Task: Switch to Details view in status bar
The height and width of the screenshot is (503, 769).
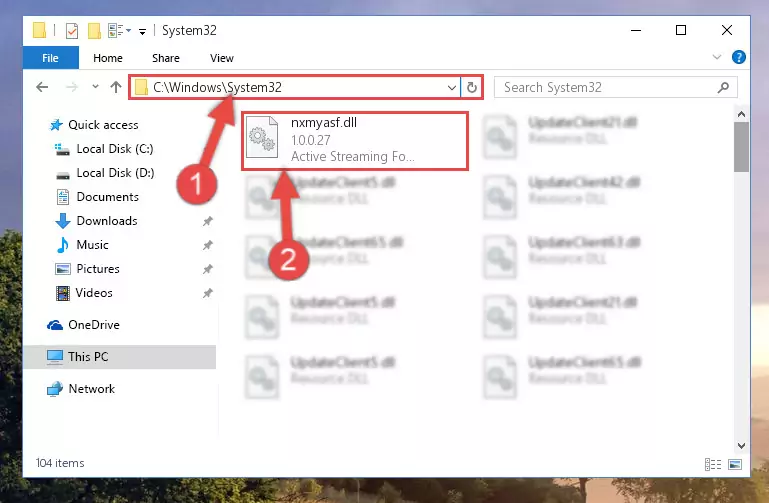Action: pyautogui.click(x=713, y=464)
